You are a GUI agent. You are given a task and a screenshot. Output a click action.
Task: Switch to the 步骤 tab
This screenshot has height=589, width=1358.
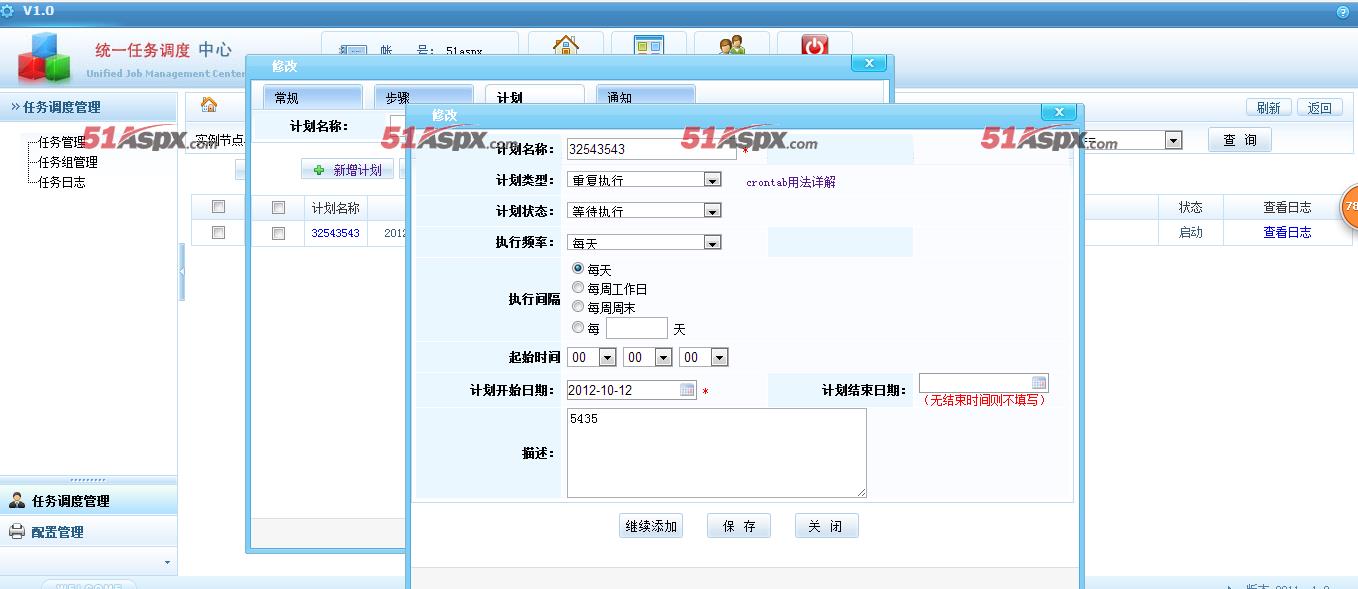click(x=423, y=97)
